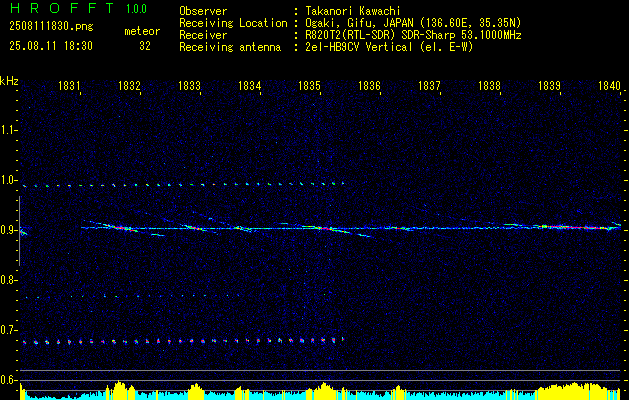Click the 1837 time marker
Image resolution: width=629 pixels, height=400 pixels.
(430, 85)
